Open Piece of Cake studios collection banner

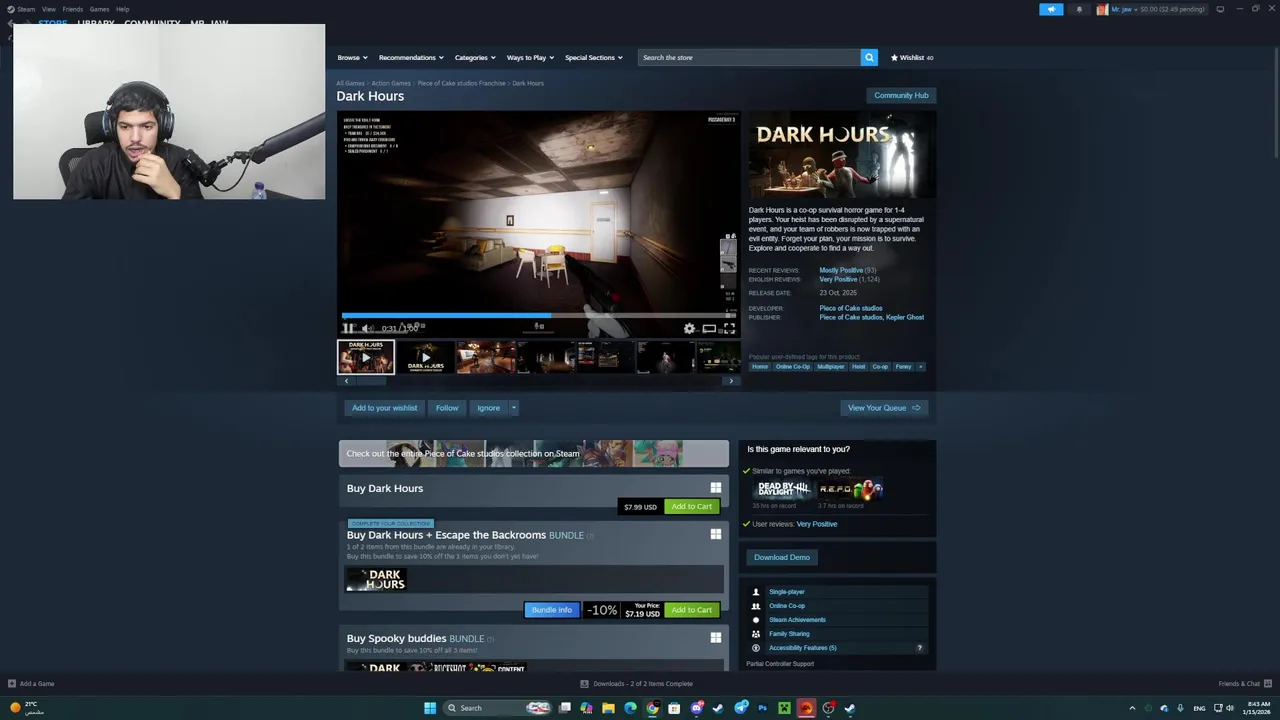(x=533, y=453)
